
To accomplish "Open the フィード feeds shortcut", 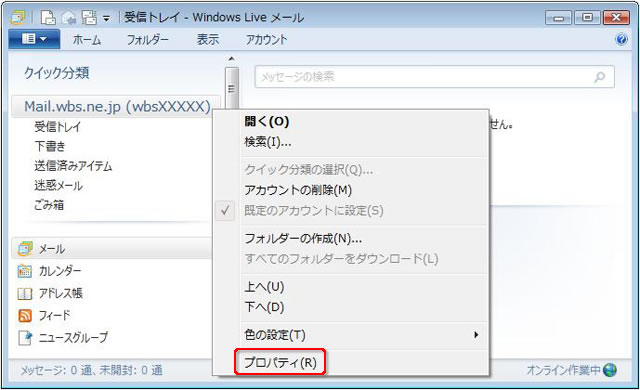I will (x=44, y=315).
